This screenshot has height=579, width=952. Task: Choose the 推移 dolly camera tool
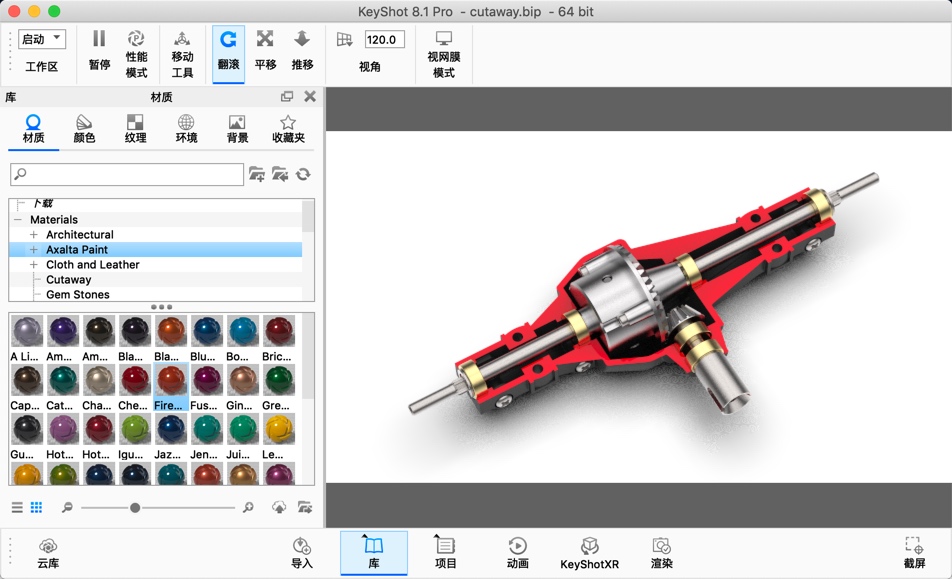(302, 50)
